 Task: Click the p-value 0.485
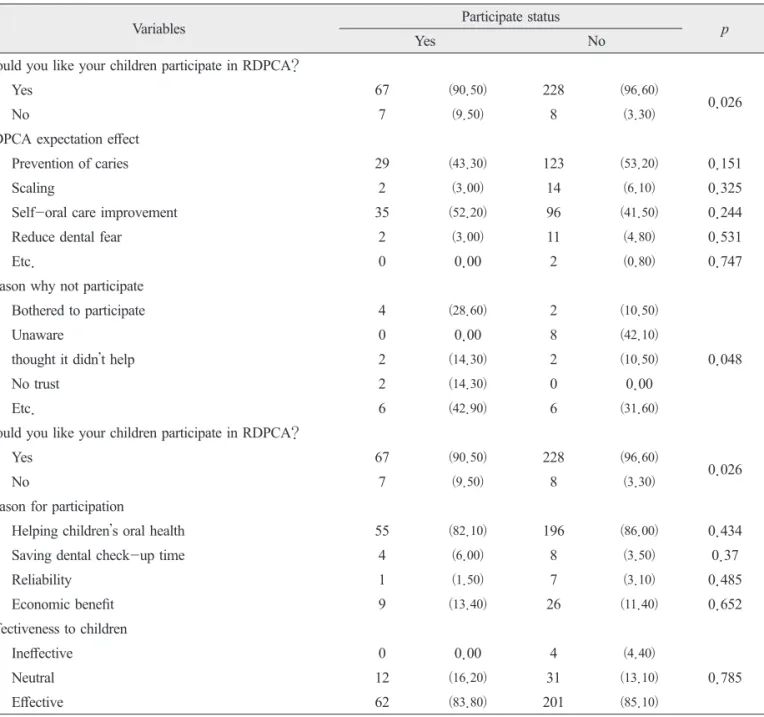click(725, 580)
